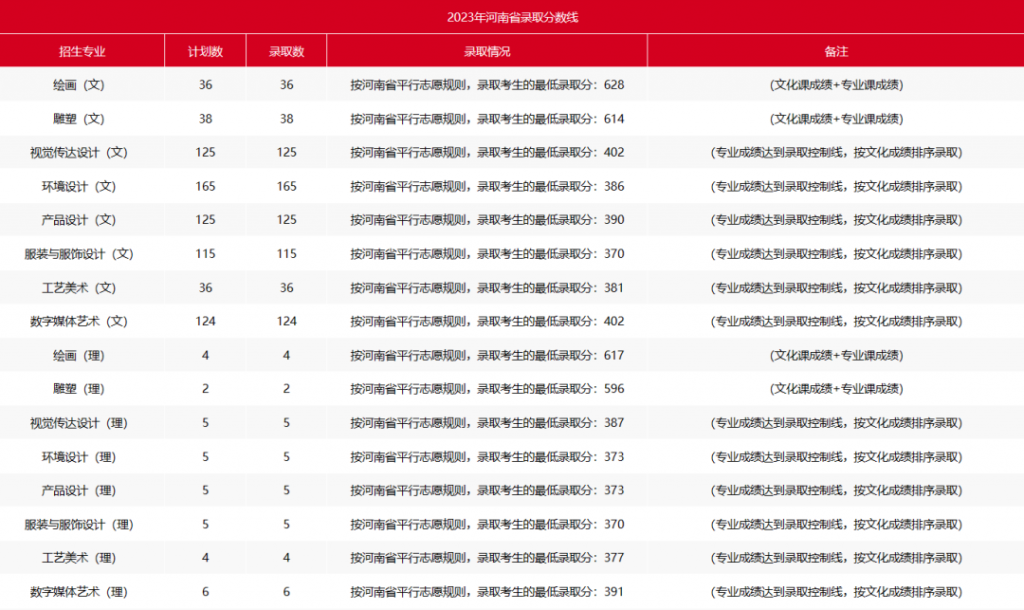Viewport: 1024px width, 610px height.
Task: Click the major name "绘画（理）"
Action: click(x=79, y=355)
